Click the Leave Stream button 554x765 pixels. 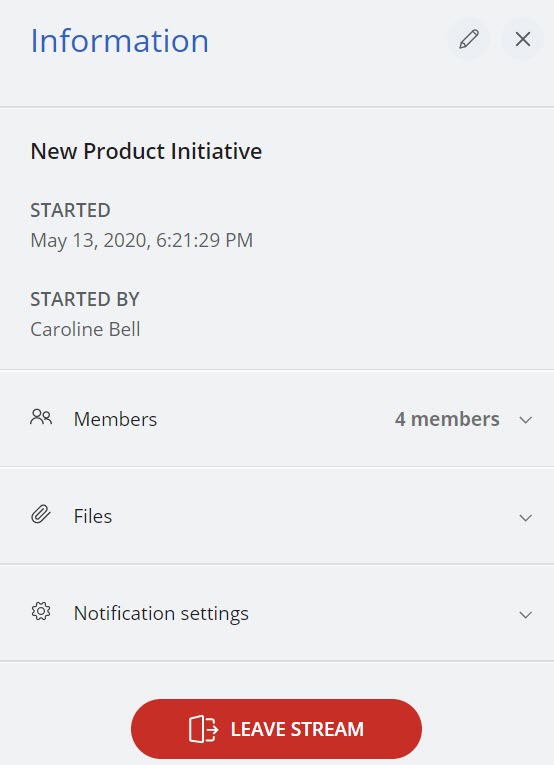277,729
